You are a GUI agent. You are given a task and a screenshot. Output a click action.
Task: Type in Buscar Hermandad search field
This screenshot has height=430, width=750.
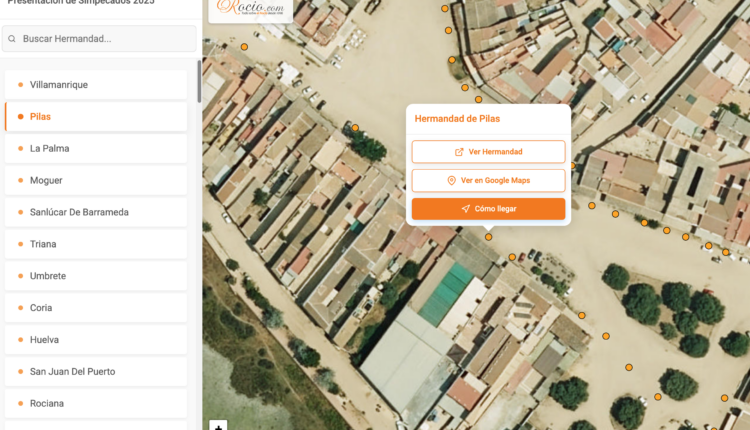[x=105, y=39]
